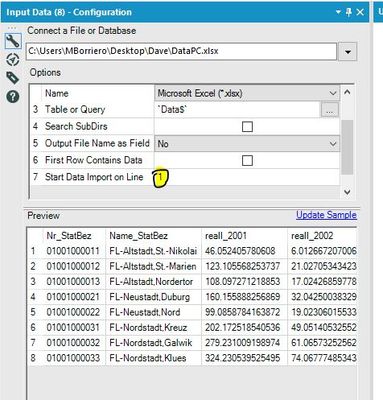Select cell FL-Neustadt,Nord
The width and height of the screenshot is (383, 400).
pos(153,312)
